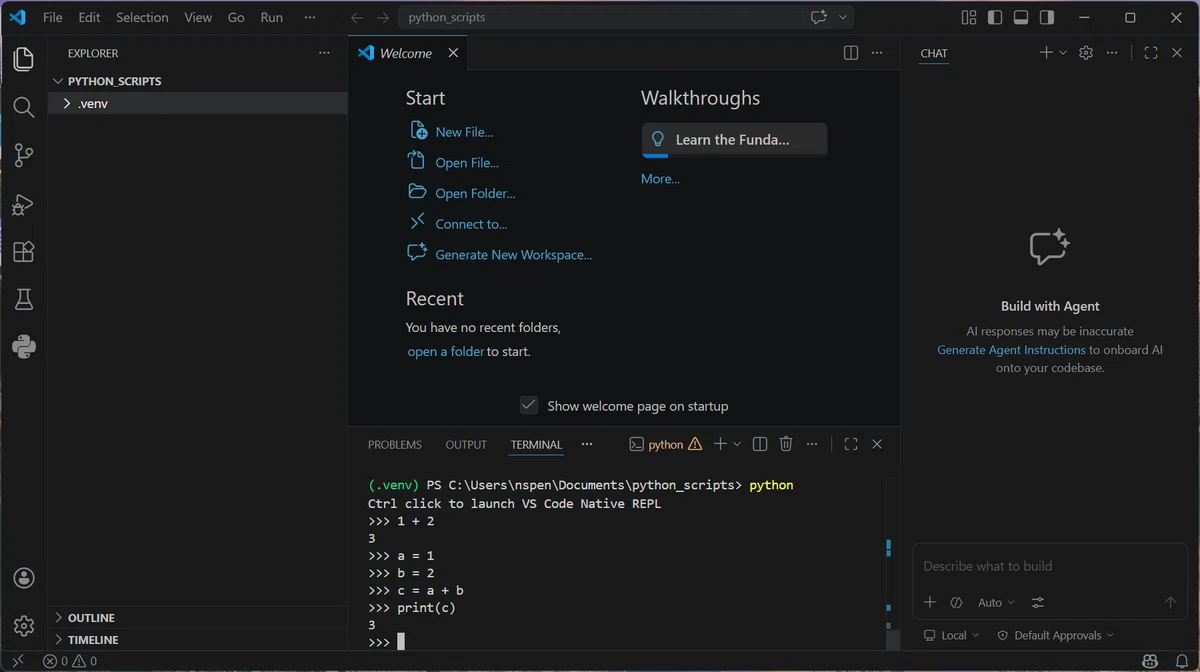Send the chat message arrow

pyautogui.click(x=1170, y=602)
